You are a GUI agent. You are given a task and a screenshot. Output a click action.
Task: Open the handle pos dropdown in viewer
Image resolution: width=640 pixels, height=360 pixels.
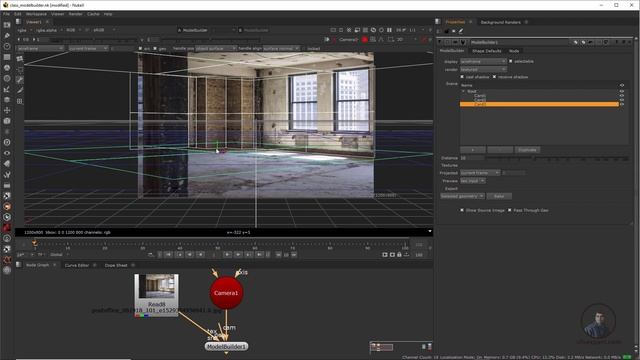pos(216,49)
